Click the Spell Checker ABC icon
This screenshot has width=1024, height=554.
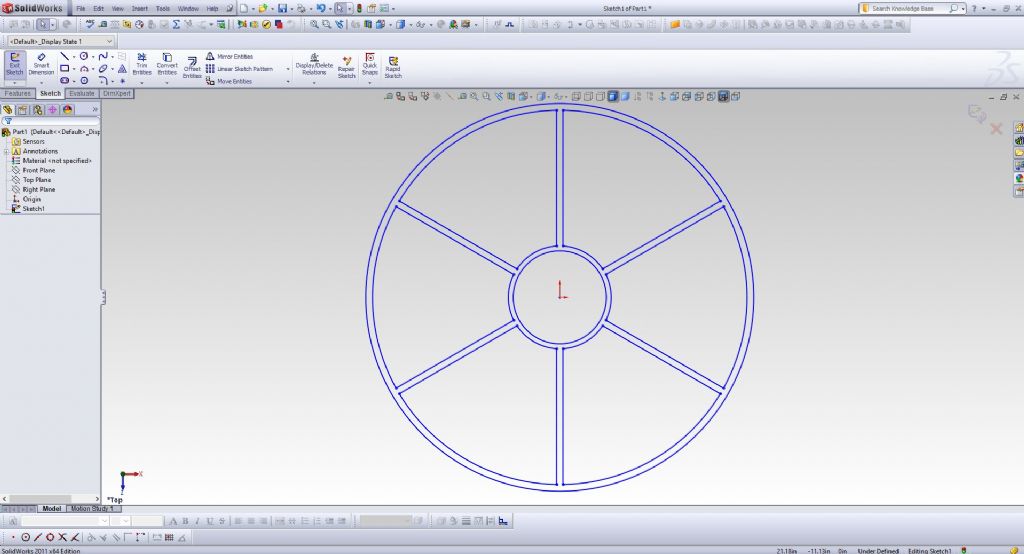click(90, 24)
